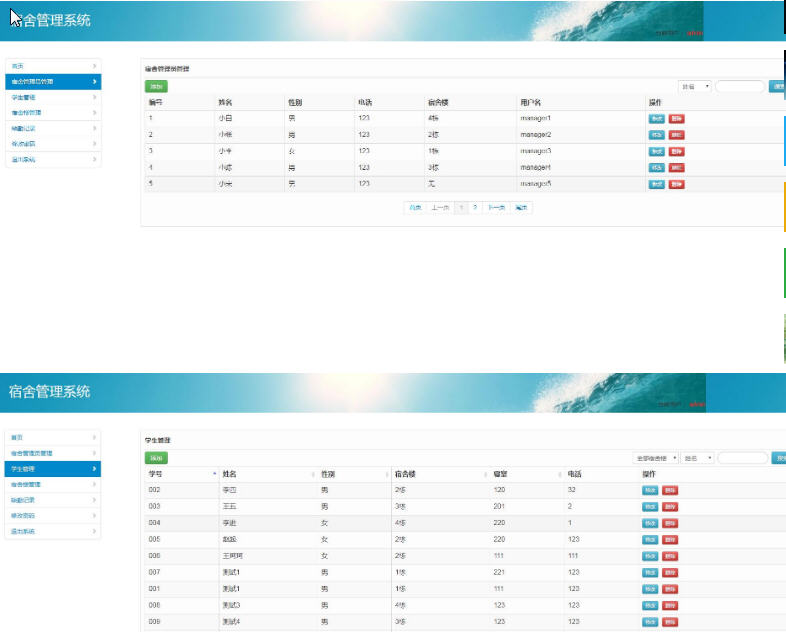Edit student row 009
The image size is (786, 632).
click(650, 622)
